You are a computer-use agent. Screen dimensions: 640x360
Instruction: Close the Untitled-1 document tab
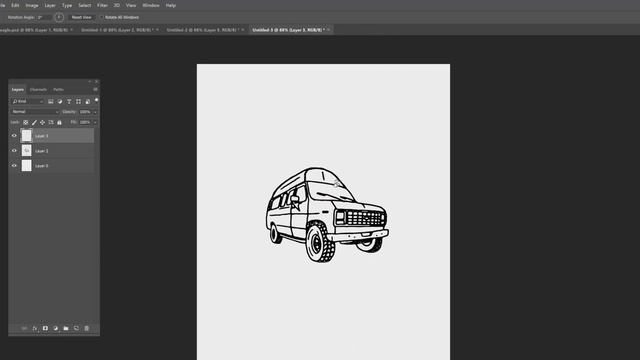tap(158, 30)
